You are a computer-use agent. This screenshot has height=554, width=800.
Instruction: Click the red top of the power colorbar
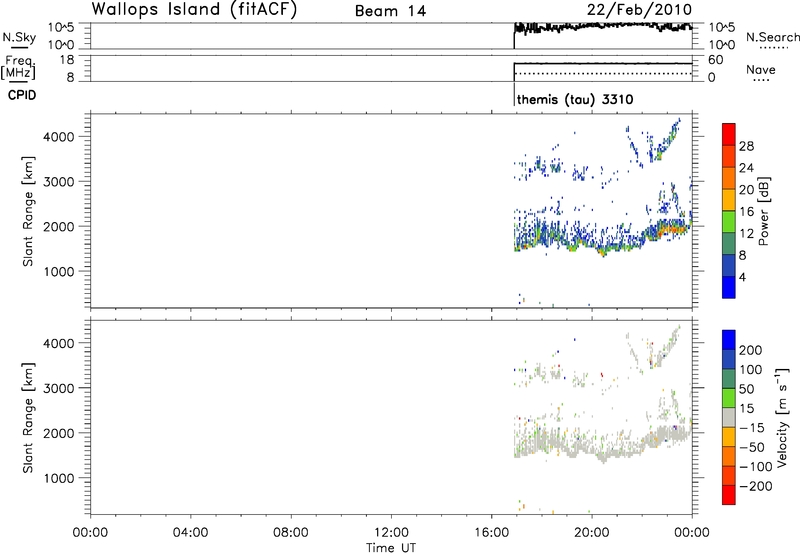coord(729,134)
